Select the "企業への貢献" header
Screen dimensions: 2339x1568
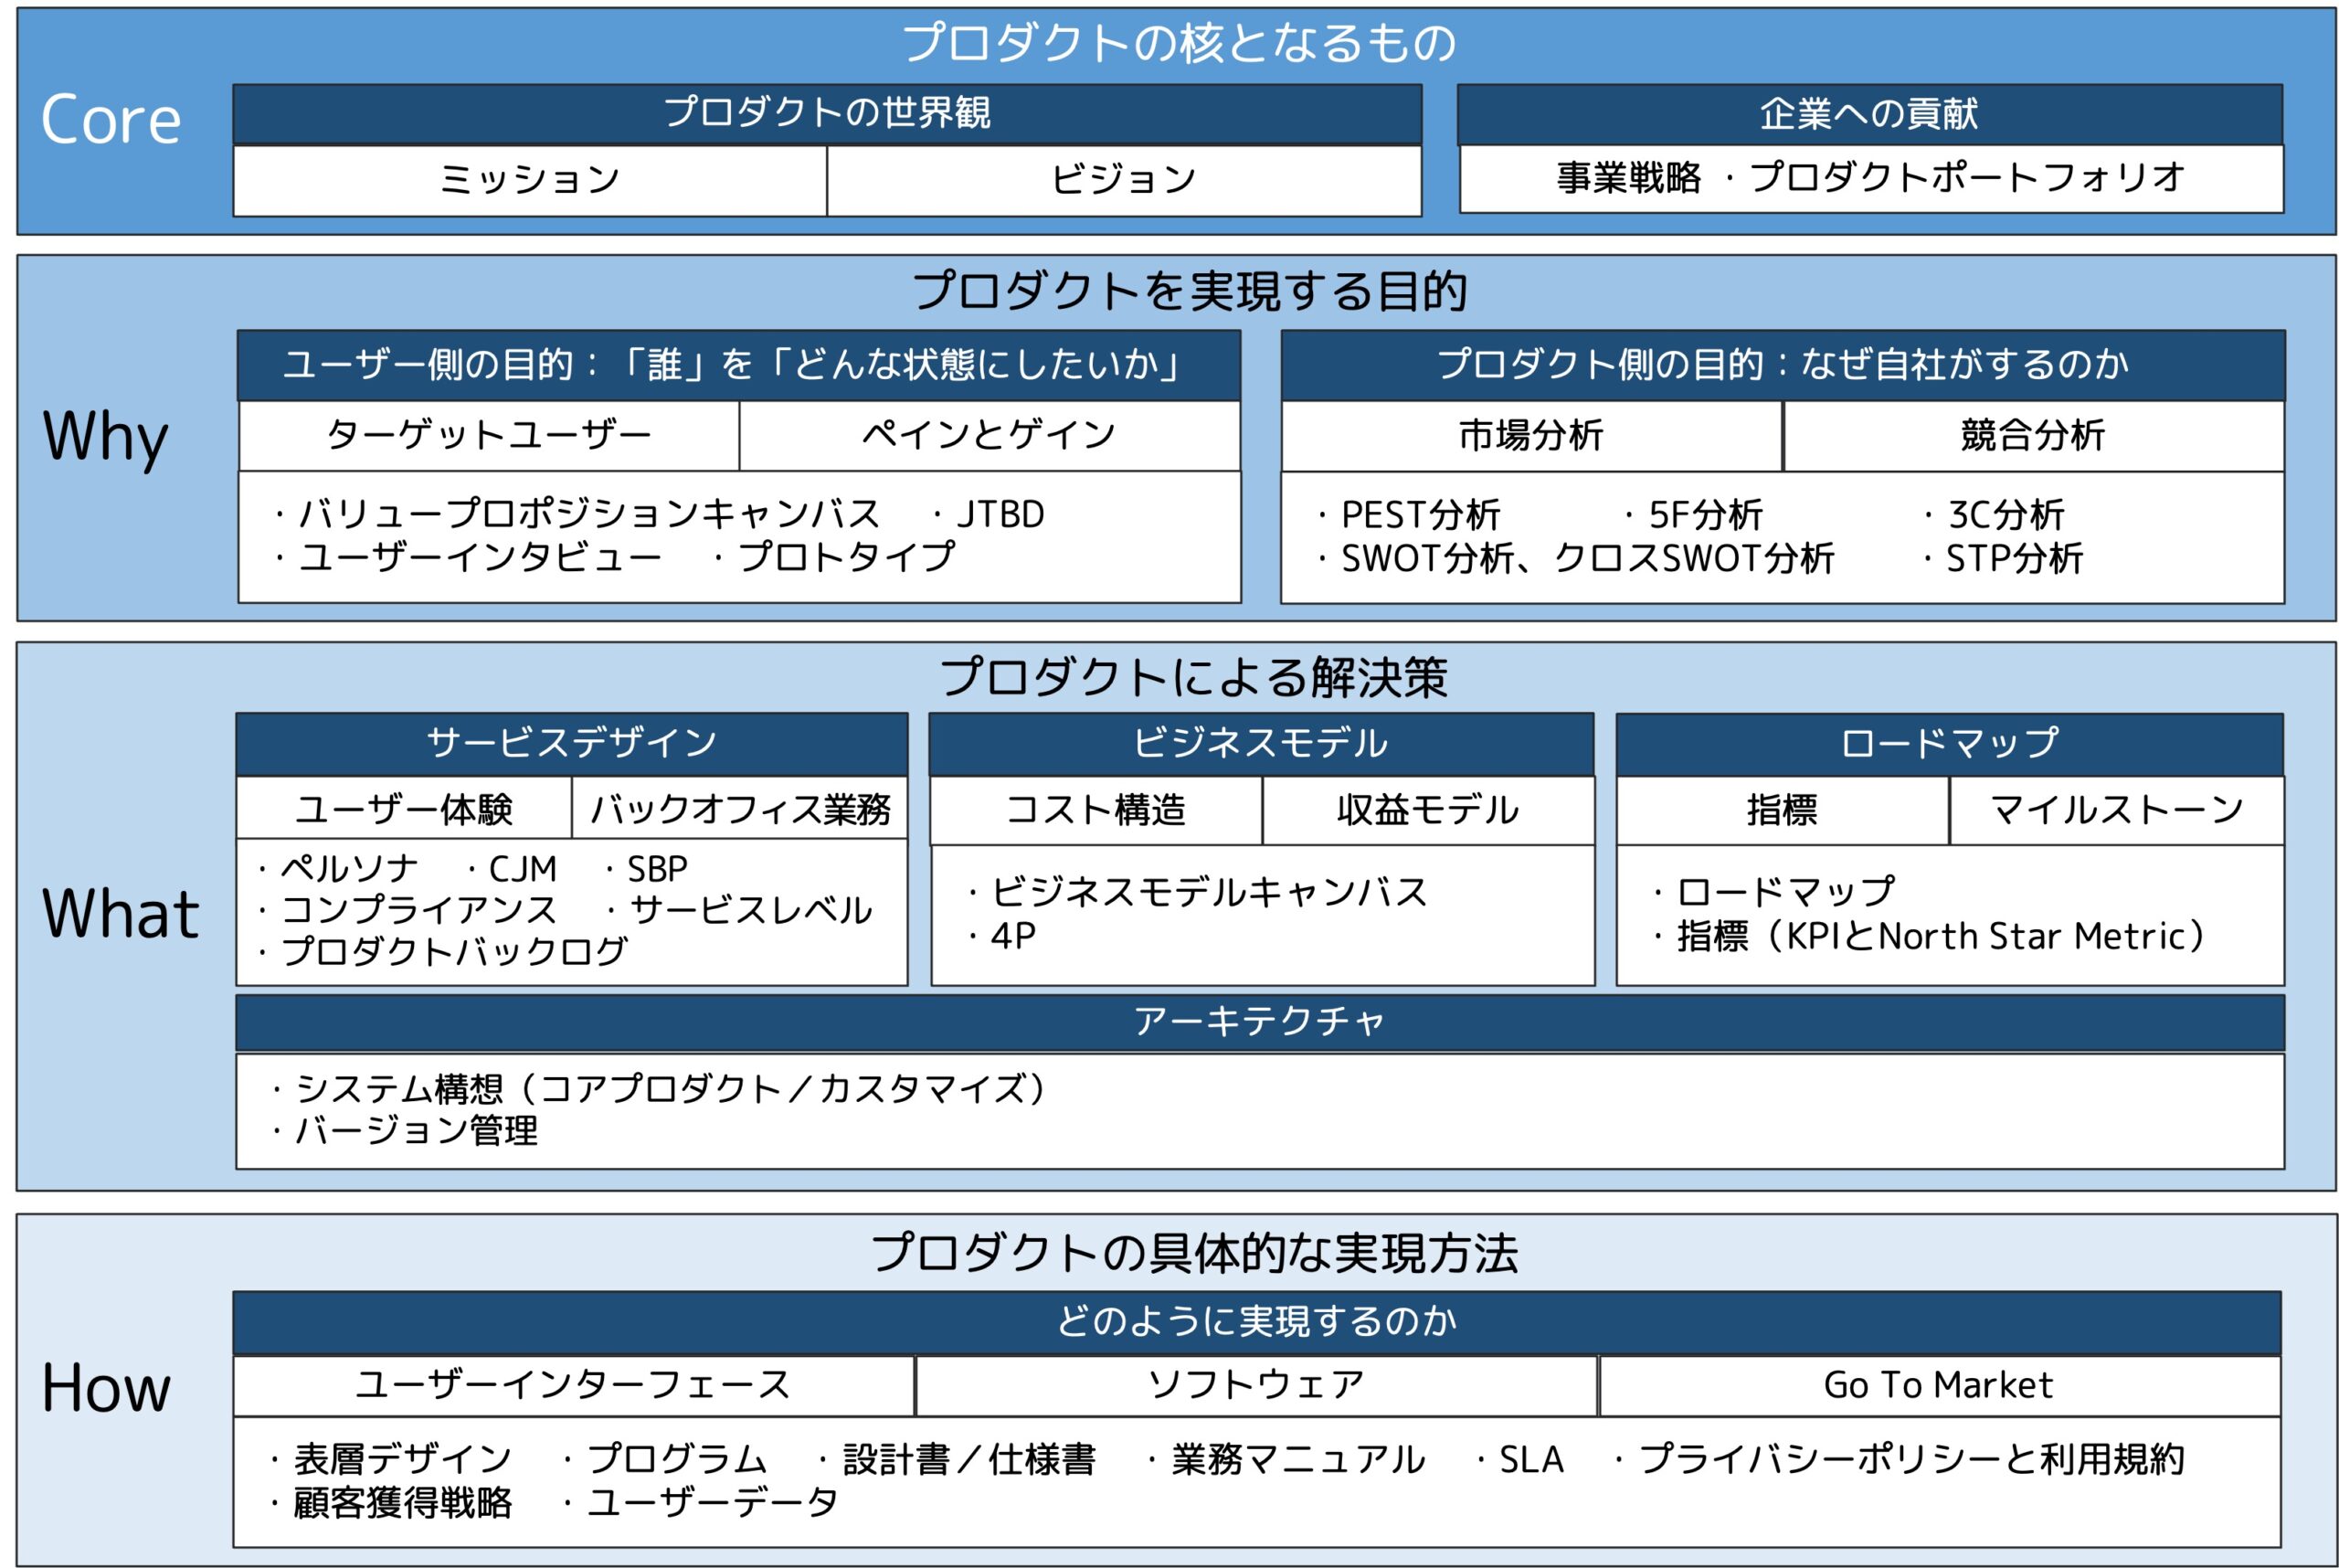(1869, 114)
